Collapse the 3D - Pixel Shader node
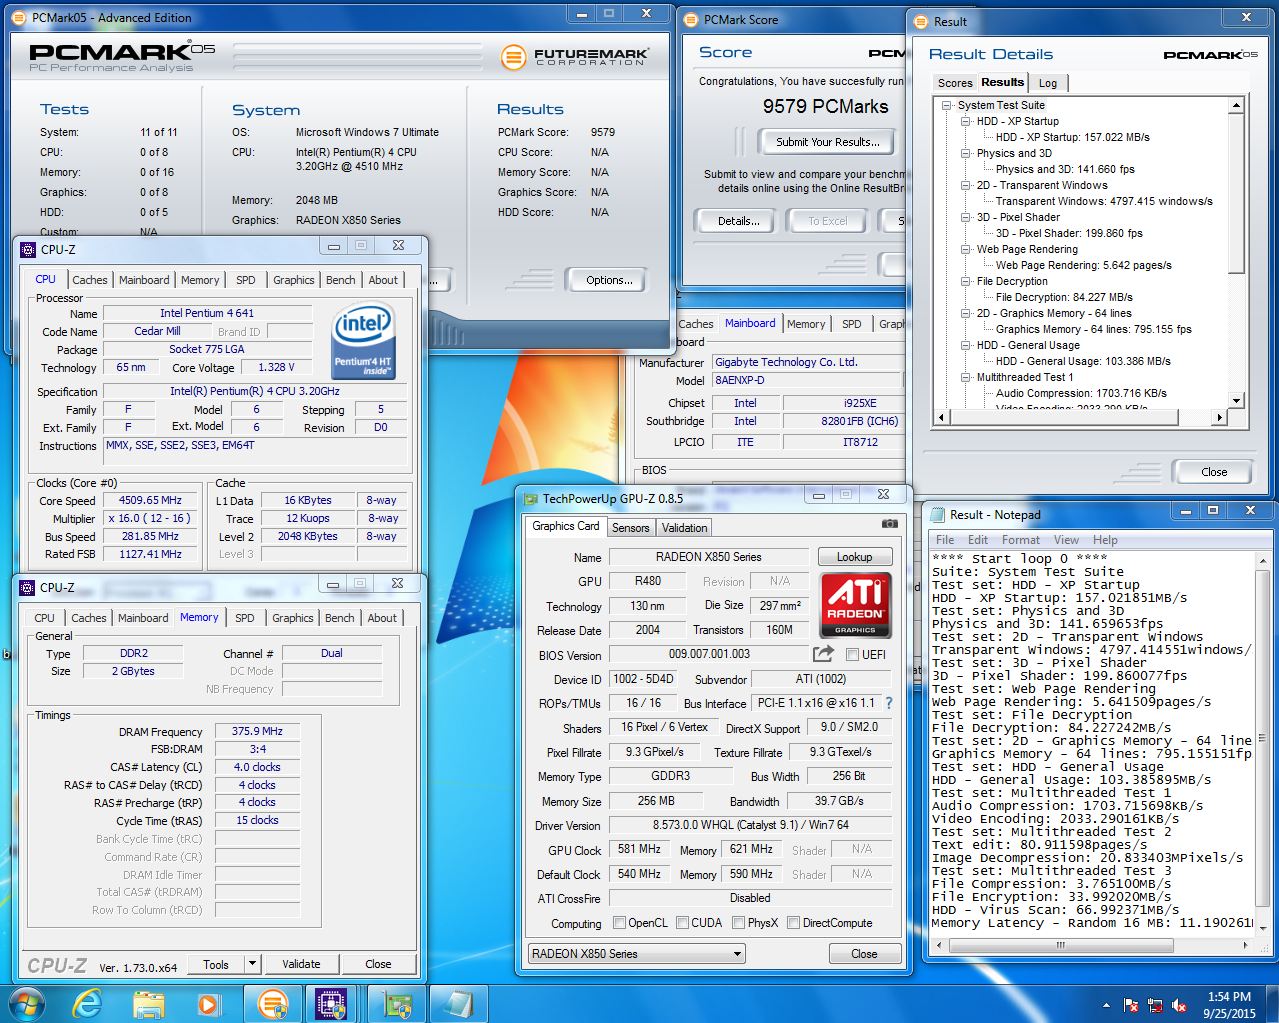Image resolution: width=1279 pixels, height=1023 pixels. coord(966,217)
